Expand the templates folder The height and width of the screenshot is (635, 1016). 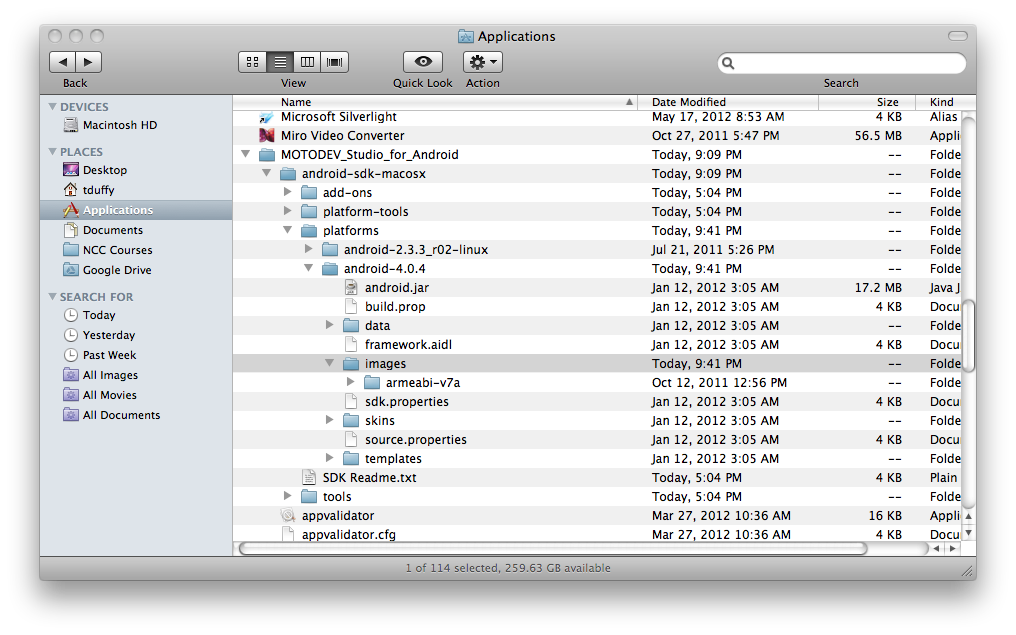click(329, 457)
